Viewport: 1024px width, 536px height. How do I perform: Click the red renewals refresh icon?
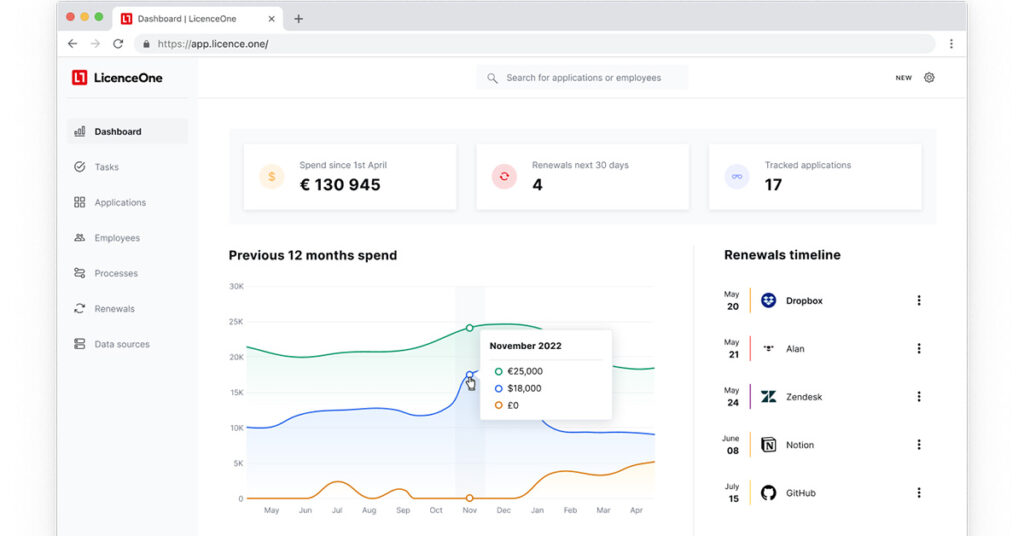504,177
